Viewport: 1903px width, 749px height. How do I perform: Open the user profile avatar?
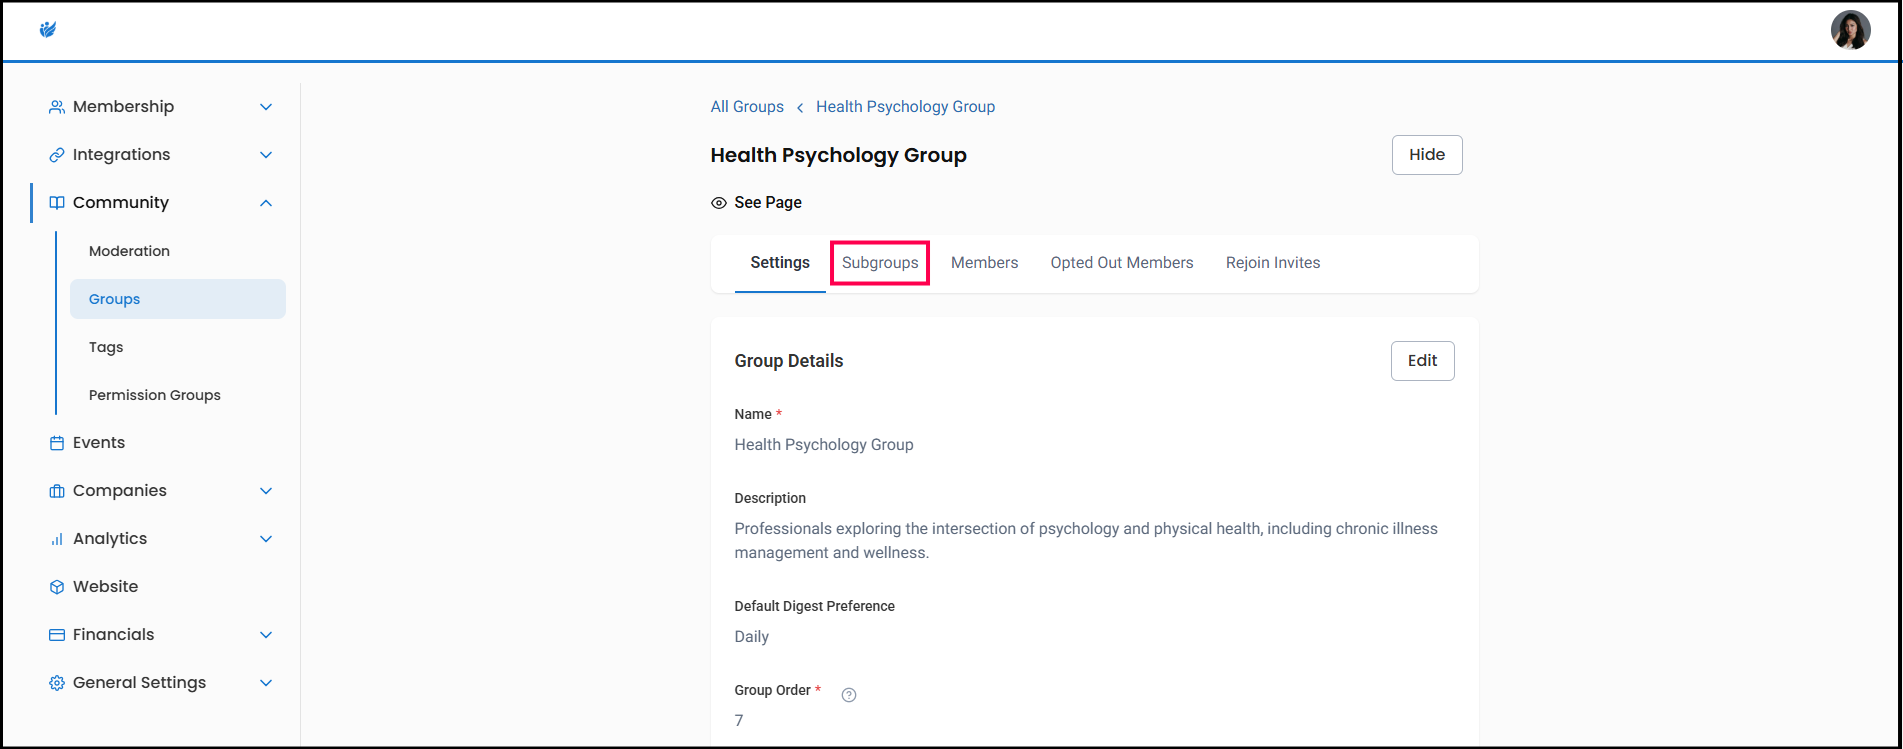click(1850, 30)
